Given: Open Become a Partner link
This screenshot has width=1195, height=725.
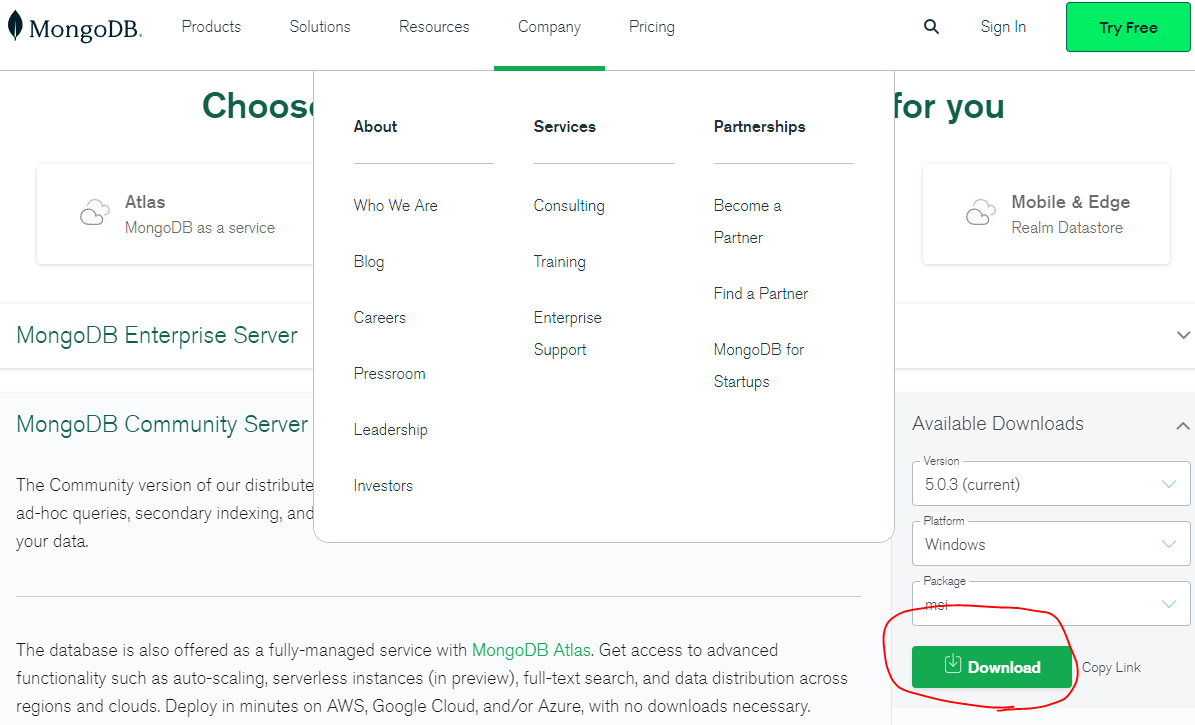Looking at the screenshot, I should 748,222.
